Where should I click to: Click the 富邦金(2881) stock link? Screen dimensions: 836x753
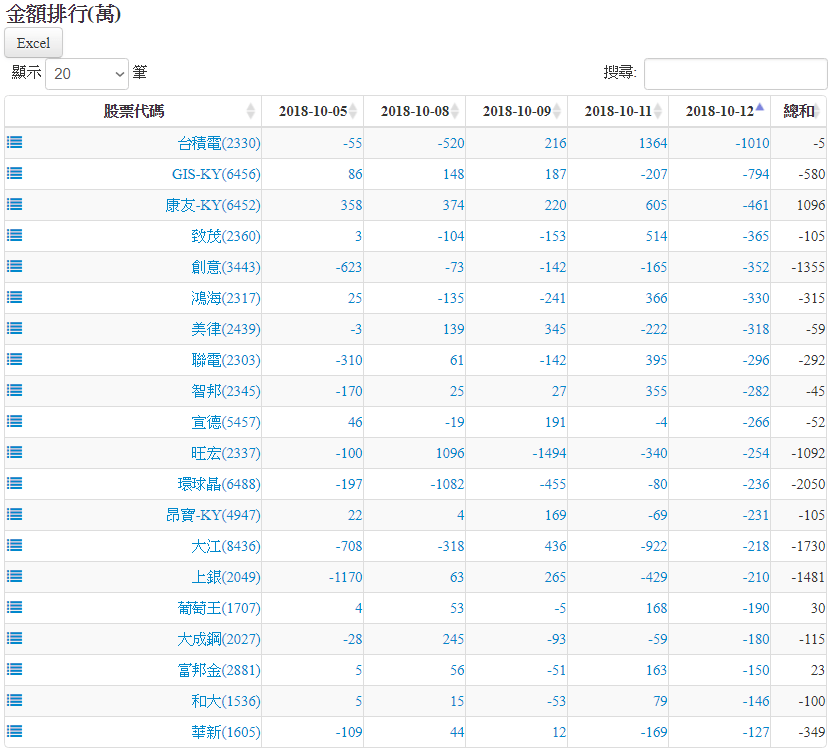(219, 670)
